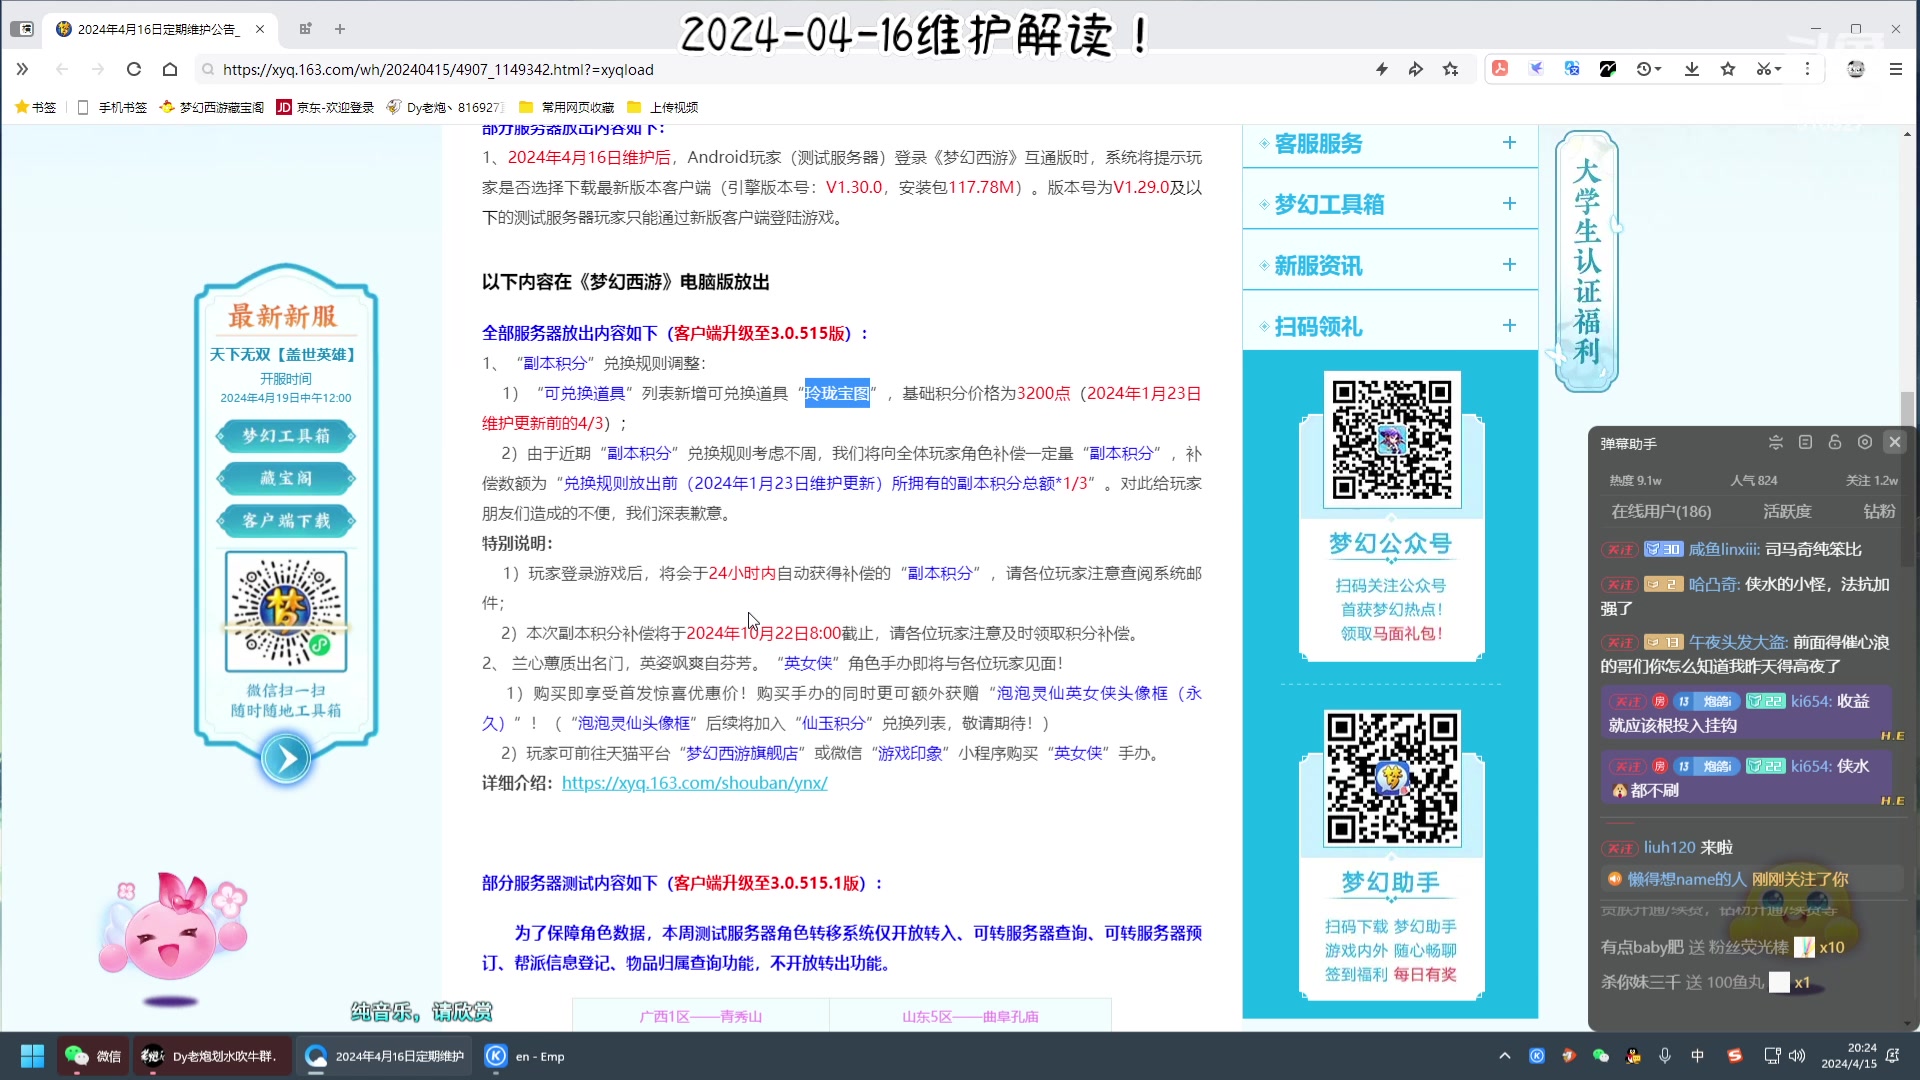Open 弹幕助手 settings gear icon
The image size is (1920, 1080).
click(1864, 442)
